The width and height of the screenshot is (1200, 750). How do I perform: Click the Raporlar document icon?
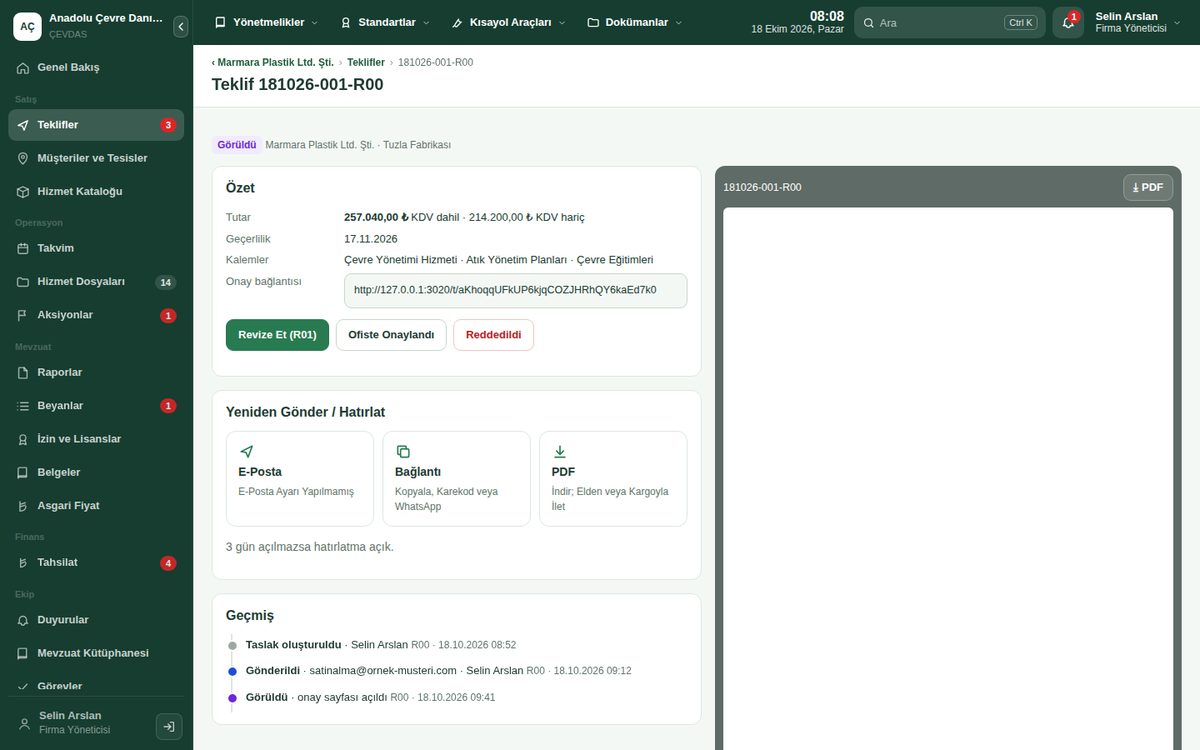tap(23, 372)
